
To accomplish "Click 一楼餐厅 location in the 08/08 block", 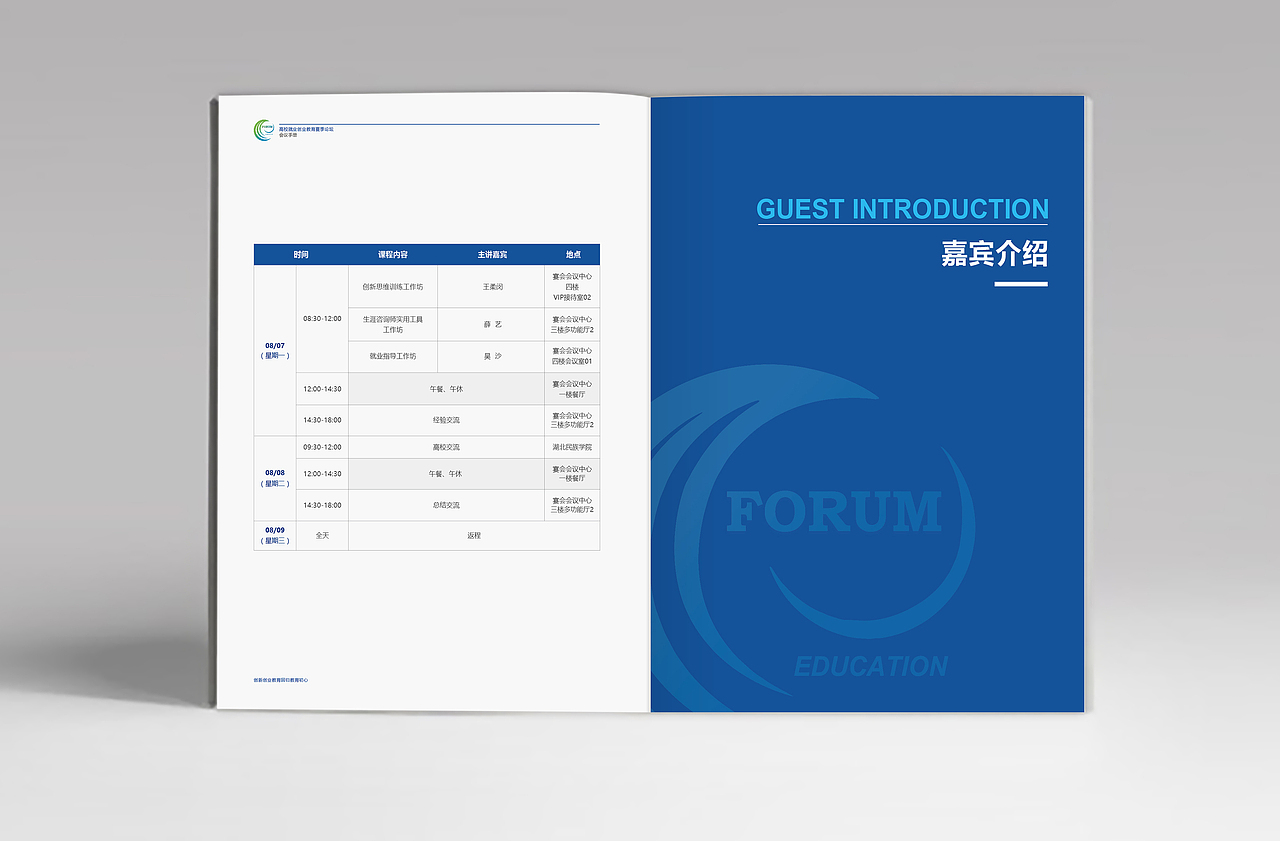I will tap(573, 474).
